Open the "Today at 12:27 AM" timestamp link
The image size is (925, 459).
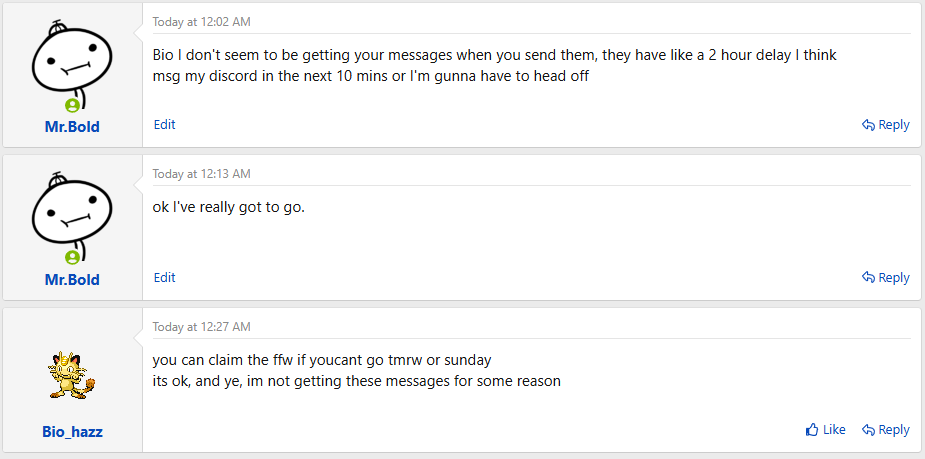pos(201,327)
